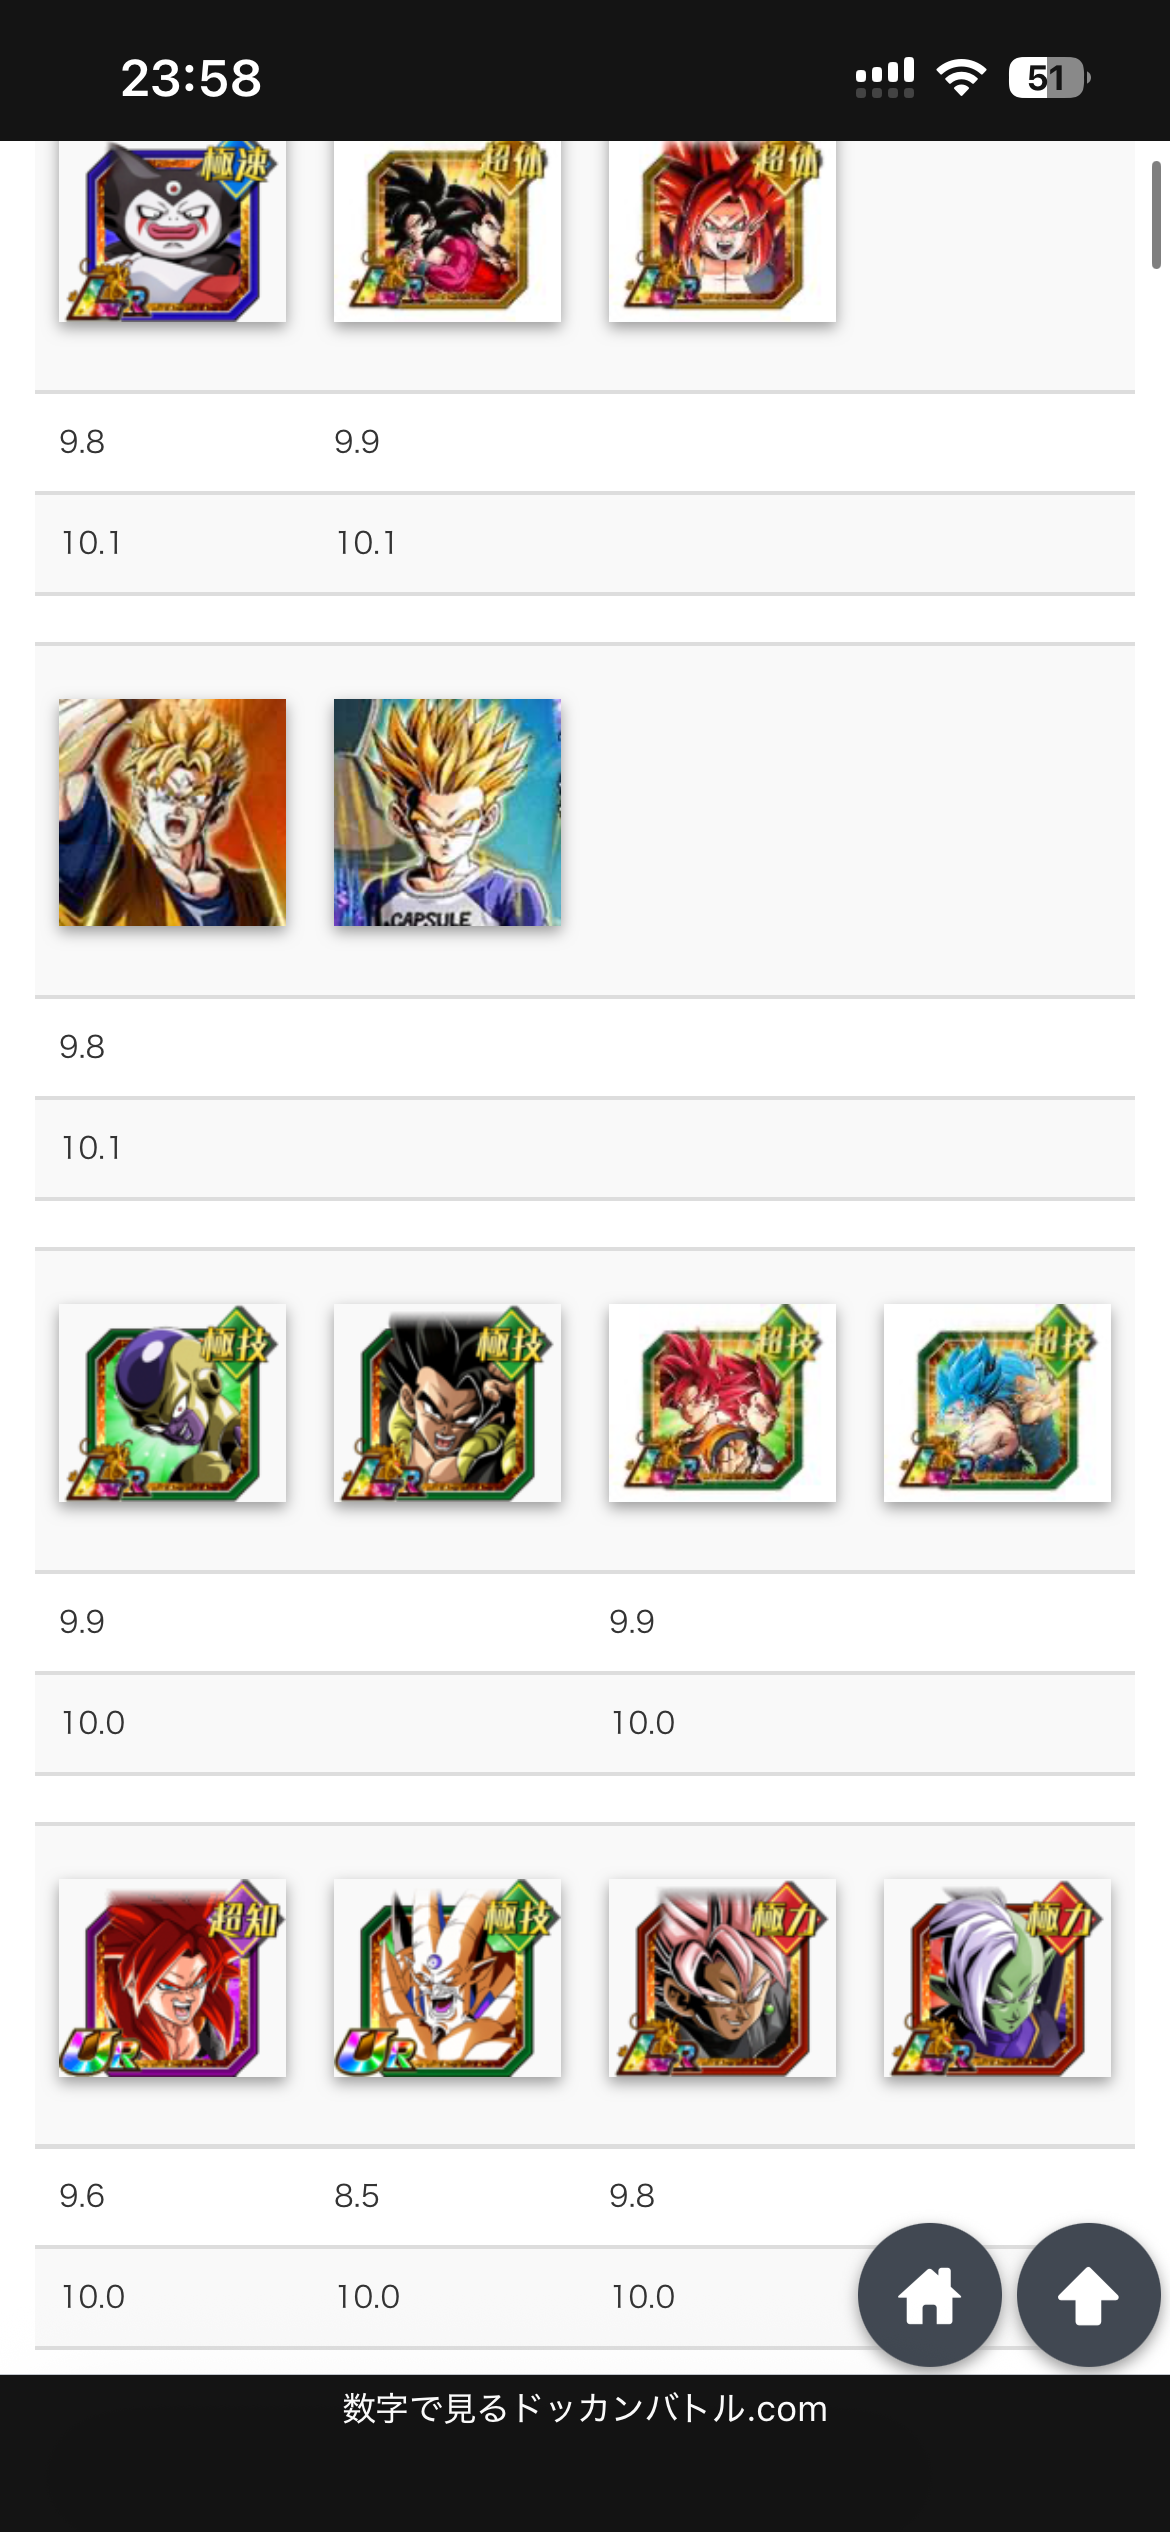The image size is (1170, 2532).
Task: Tap the 数字で見るドッカンバトル.com footer link
Action: click(585, 2408)
